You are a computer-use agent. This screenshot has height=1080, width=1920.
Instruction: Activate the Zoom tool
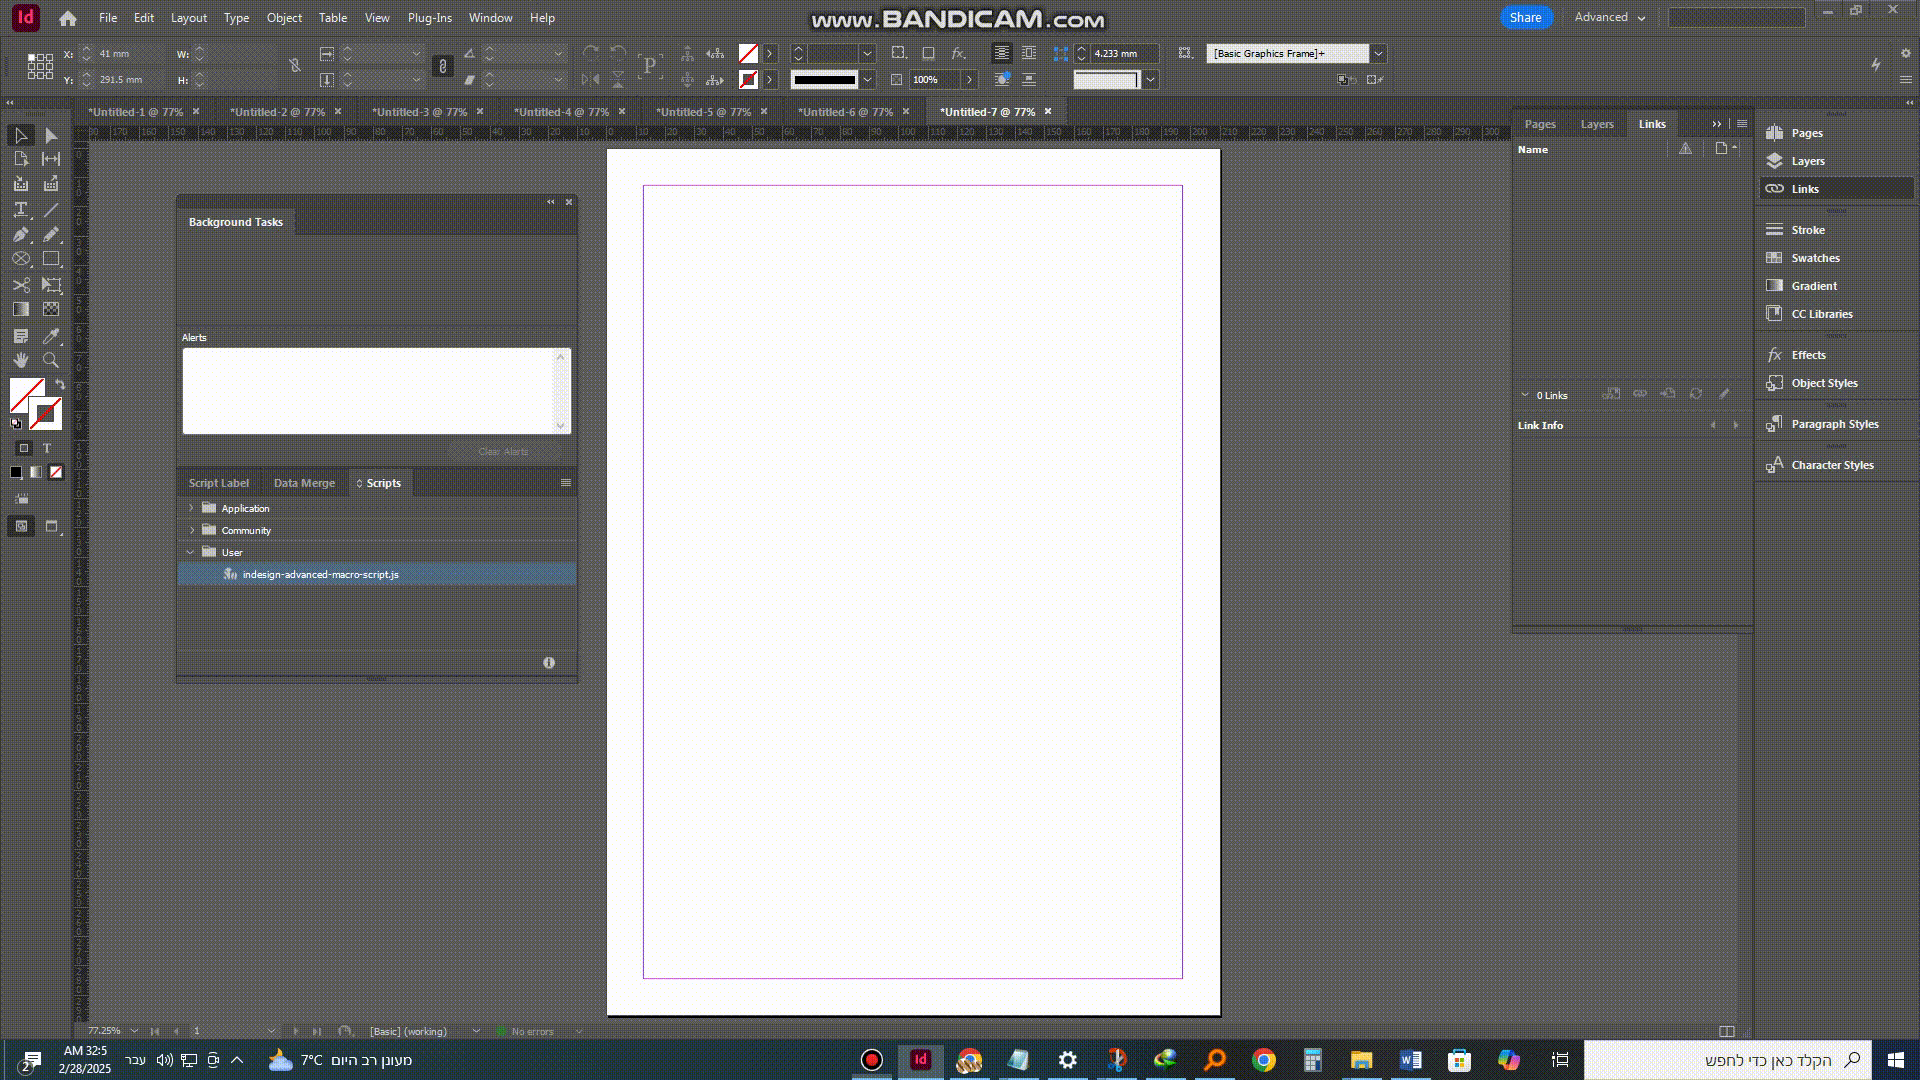pos(51,360)
